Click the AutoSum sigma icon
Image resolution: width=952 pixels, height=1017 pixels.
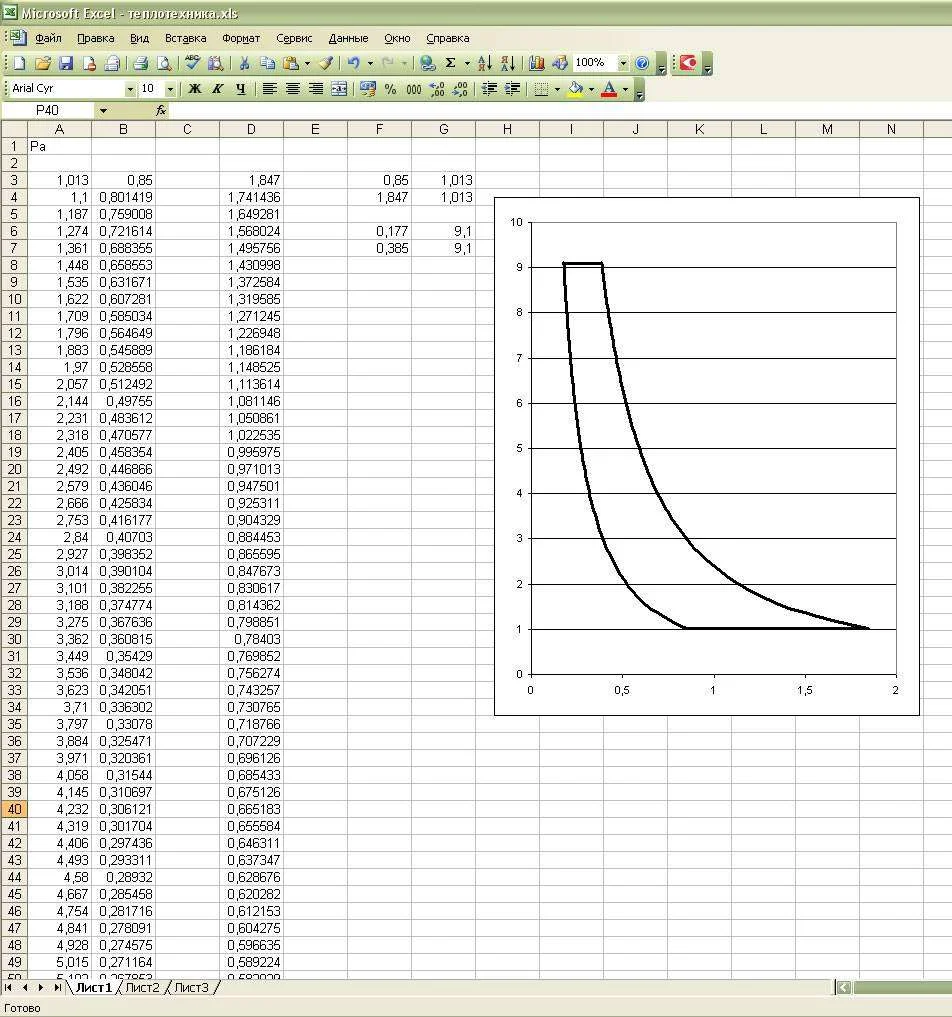click(x=451, y=63)
